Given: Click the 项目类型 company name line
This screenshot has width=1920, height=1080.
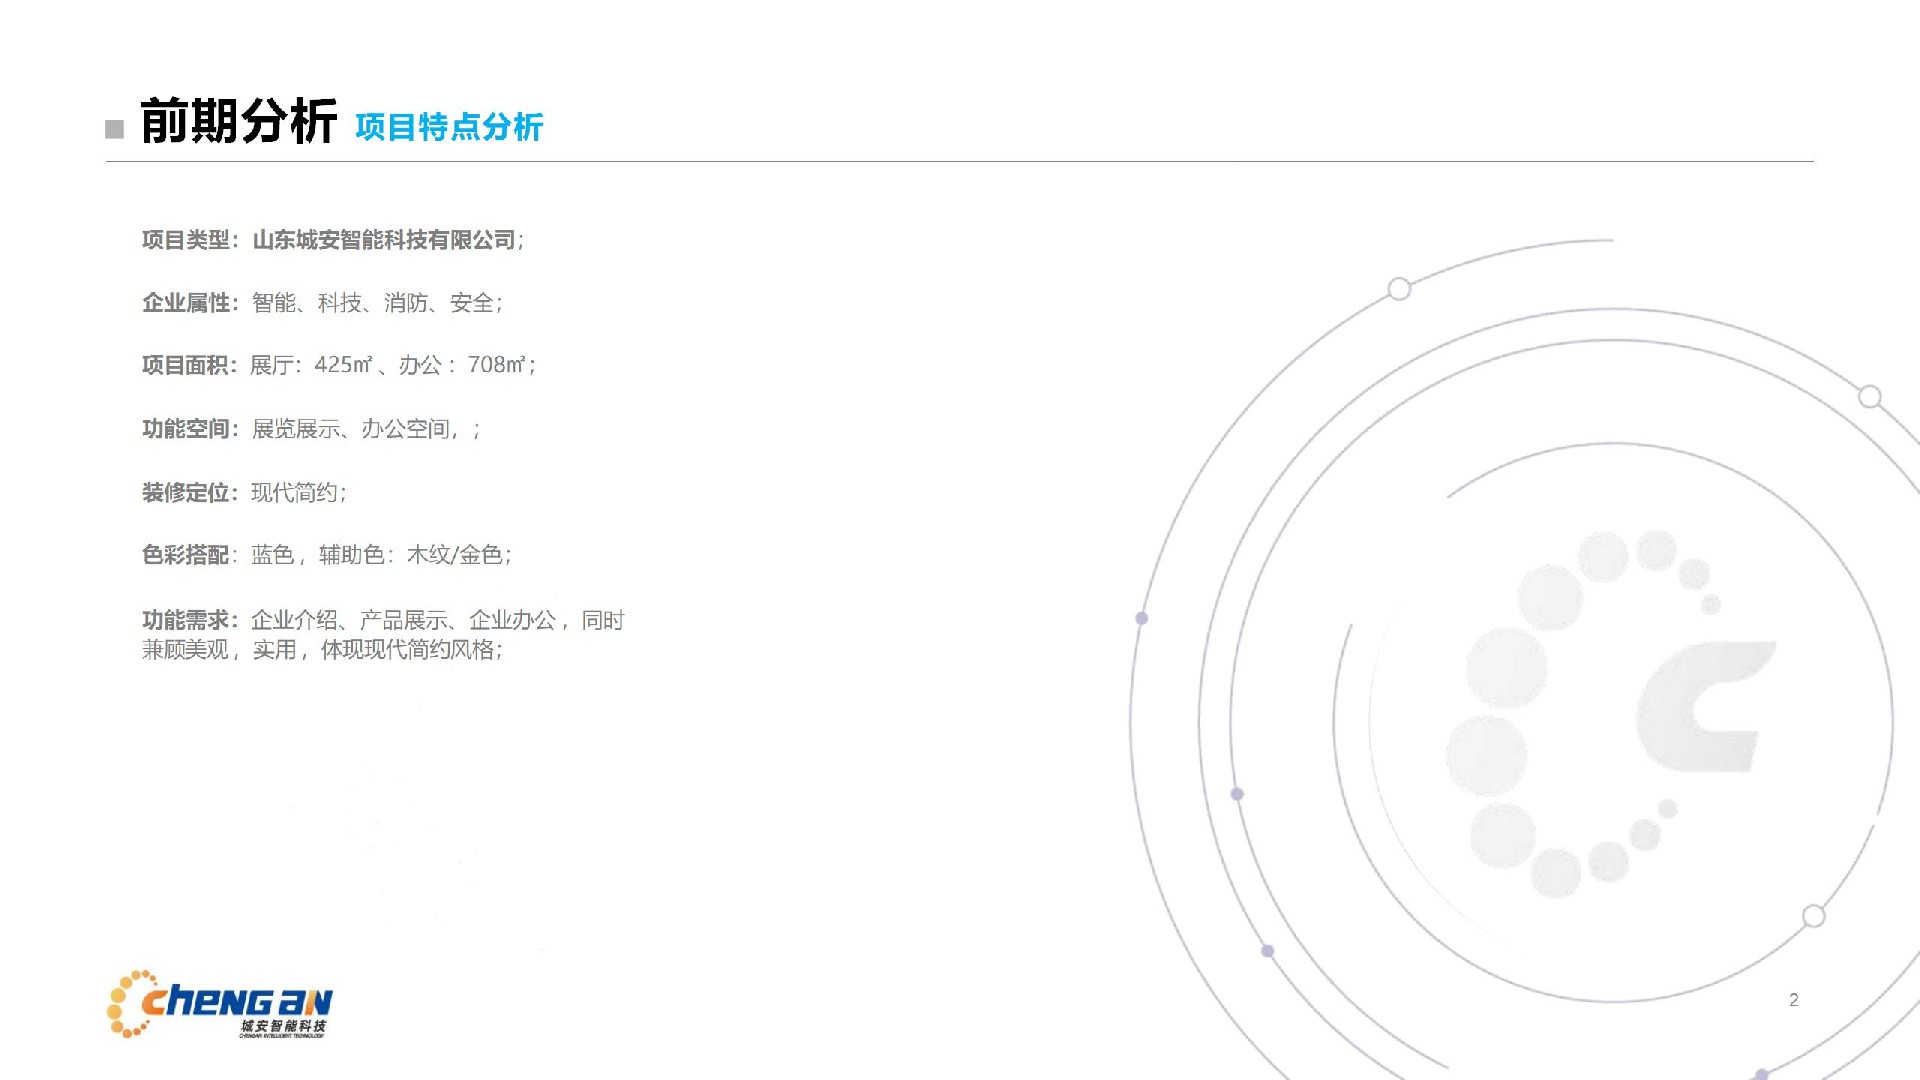Looking at the screenshot, I should [332, 240].
